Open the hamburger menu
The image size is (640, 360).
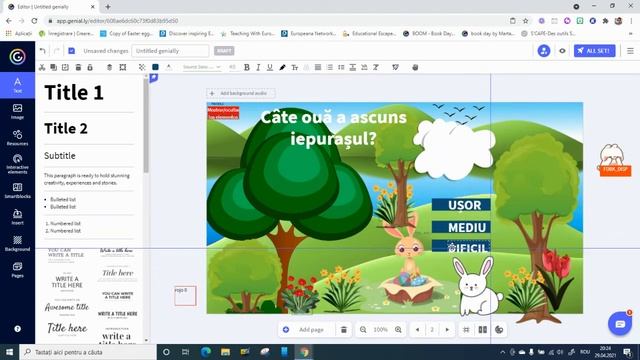click(630, 51)
